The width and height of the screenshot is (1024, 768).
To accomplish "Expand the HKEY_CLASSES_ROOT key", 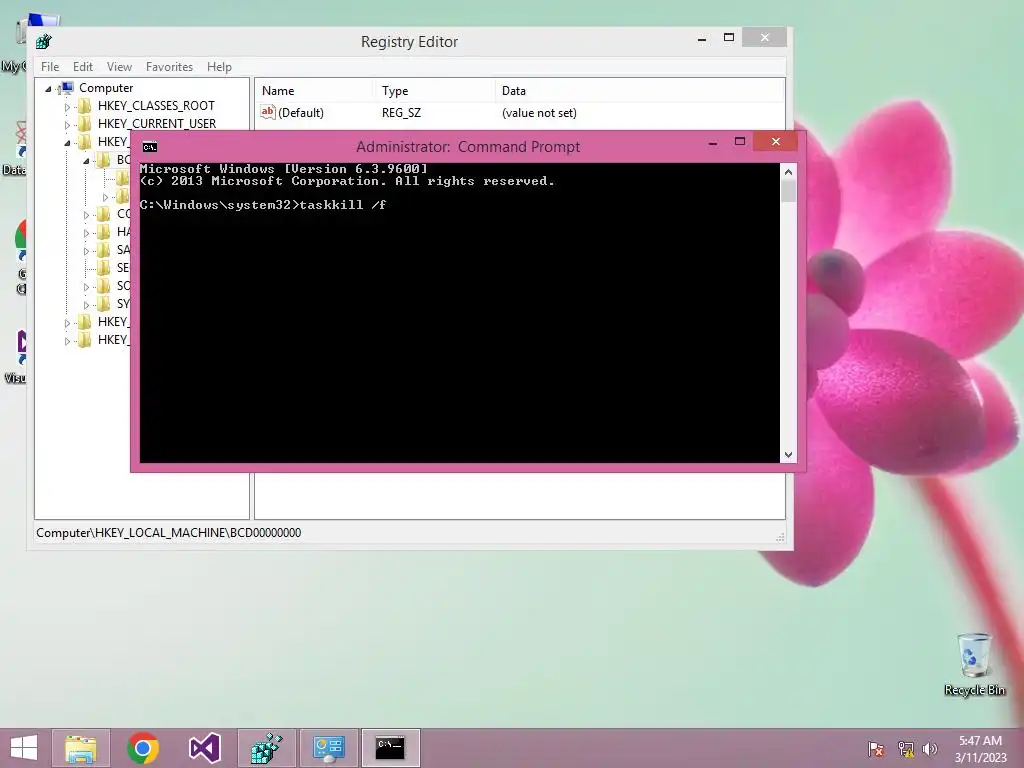I will [67, 106].
